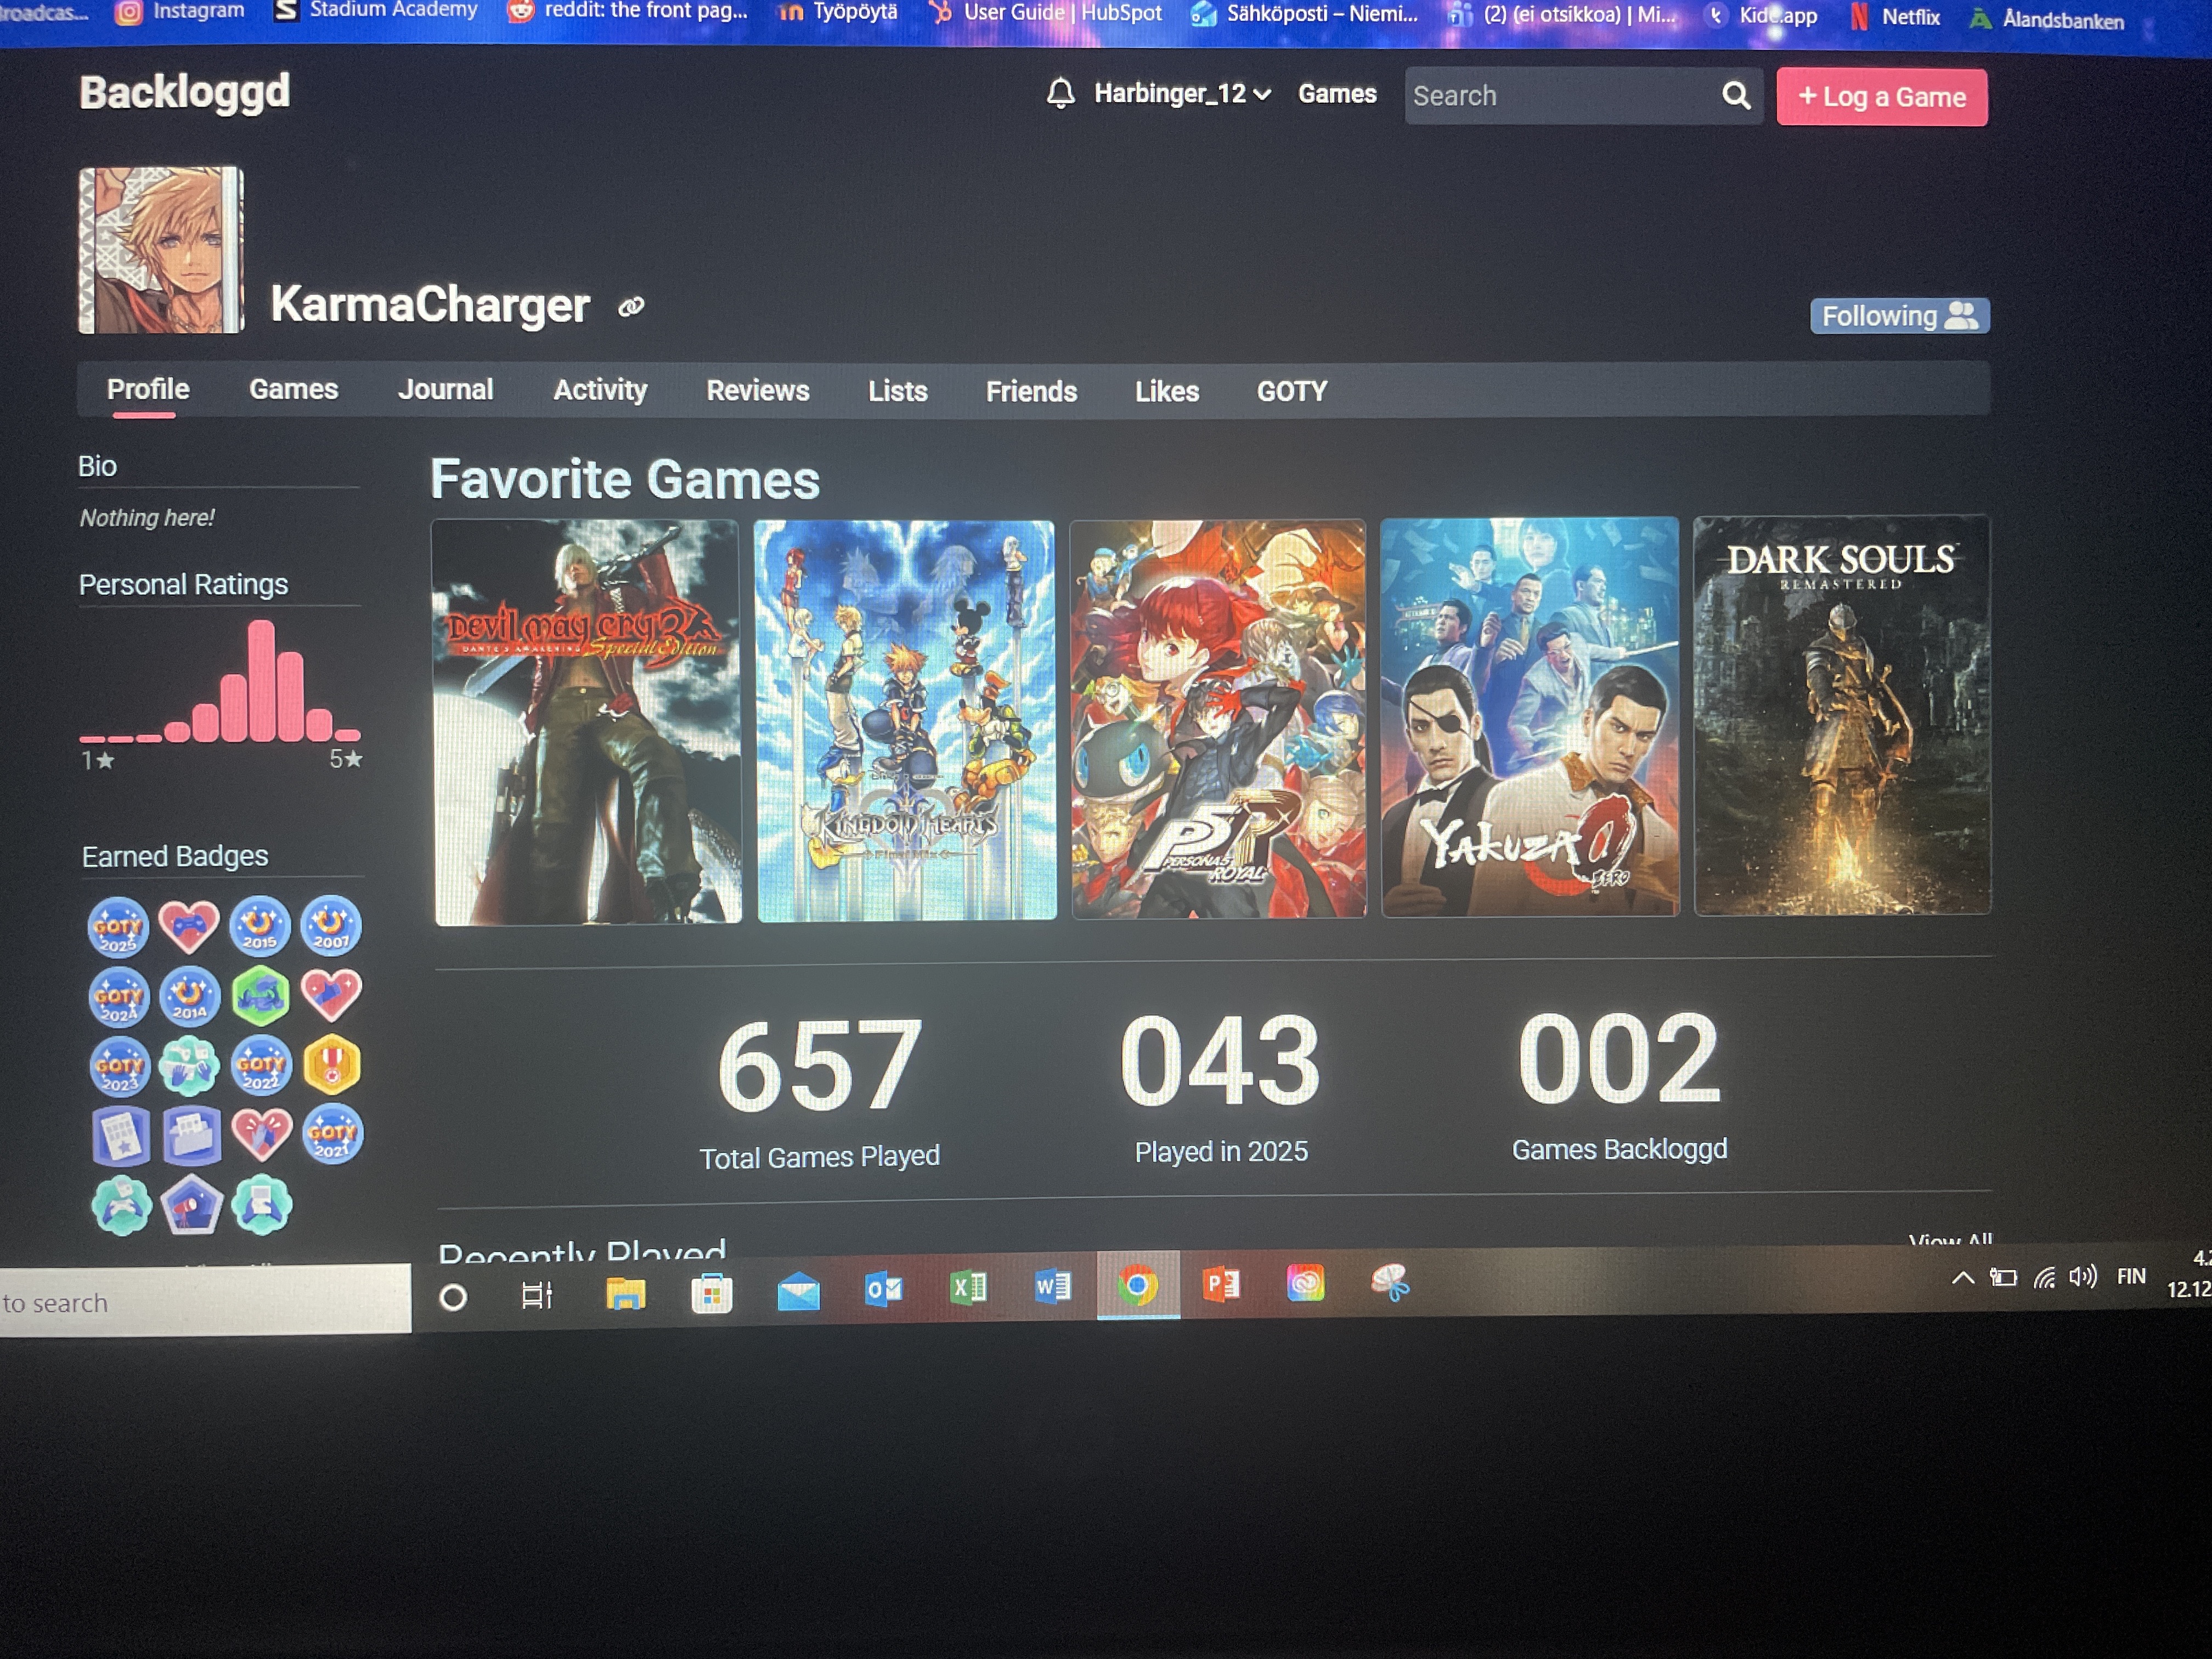Image resolution: width=2212 pixels, height=1659 pixels.
Task: Open Microsoft Store from the taskbar
Action: click(711, 1293)
